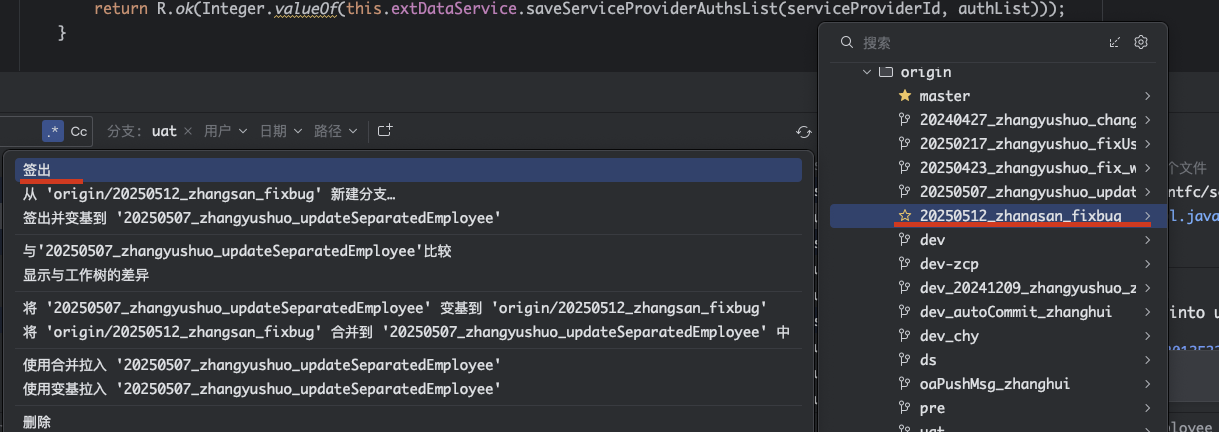
Task: Click the 删除 menu option
Action: [37, 422]
